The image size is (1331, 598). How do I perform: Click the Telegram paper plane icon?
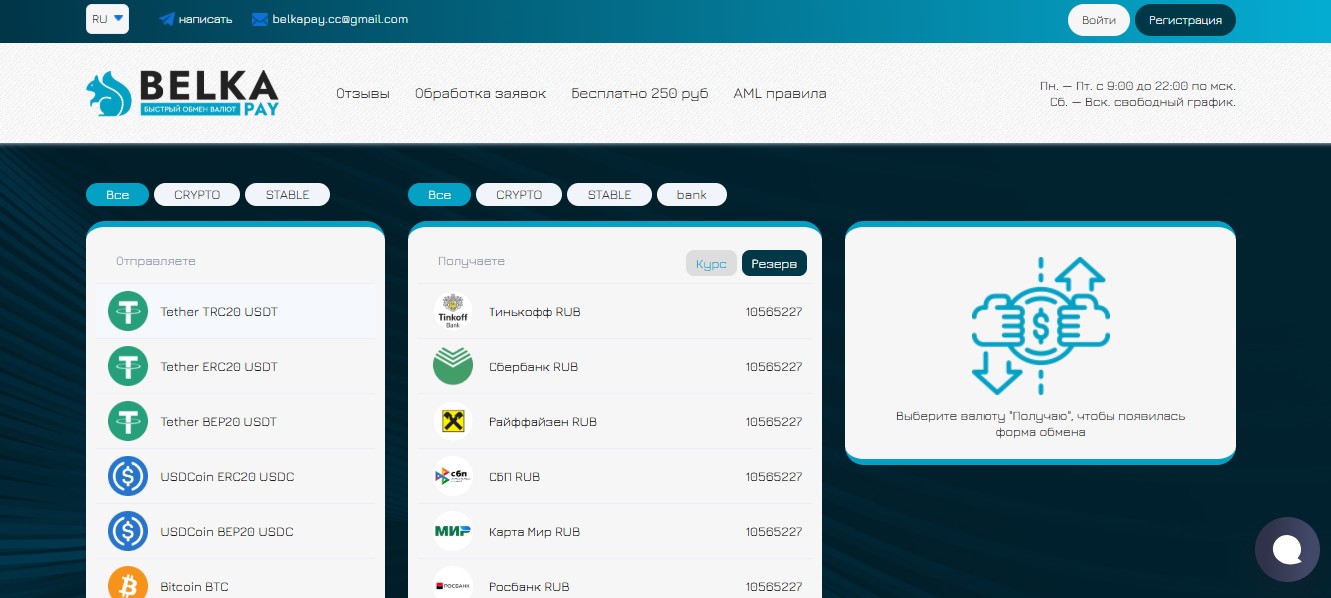[x=167, y=19]
